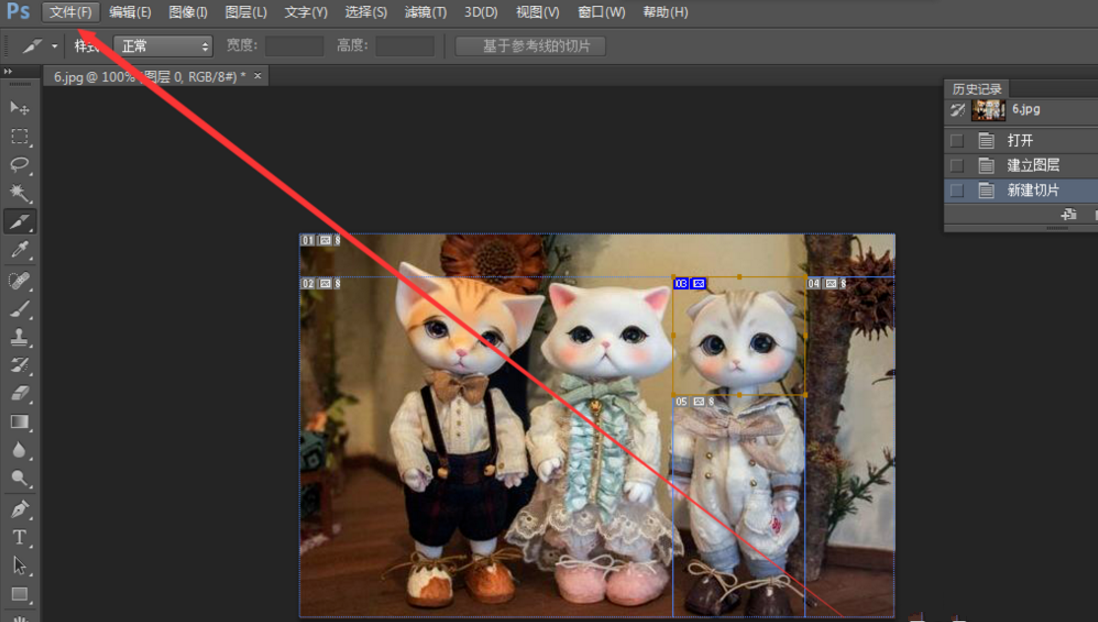Select the Rectangle shape tool

pos(19,594)
